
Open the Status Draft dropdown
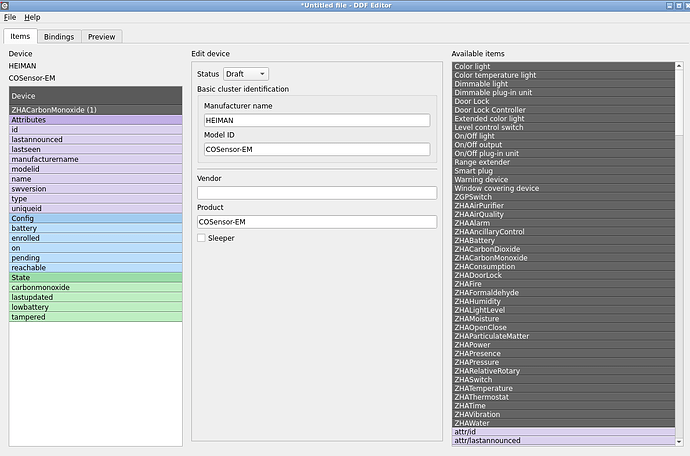246,74
